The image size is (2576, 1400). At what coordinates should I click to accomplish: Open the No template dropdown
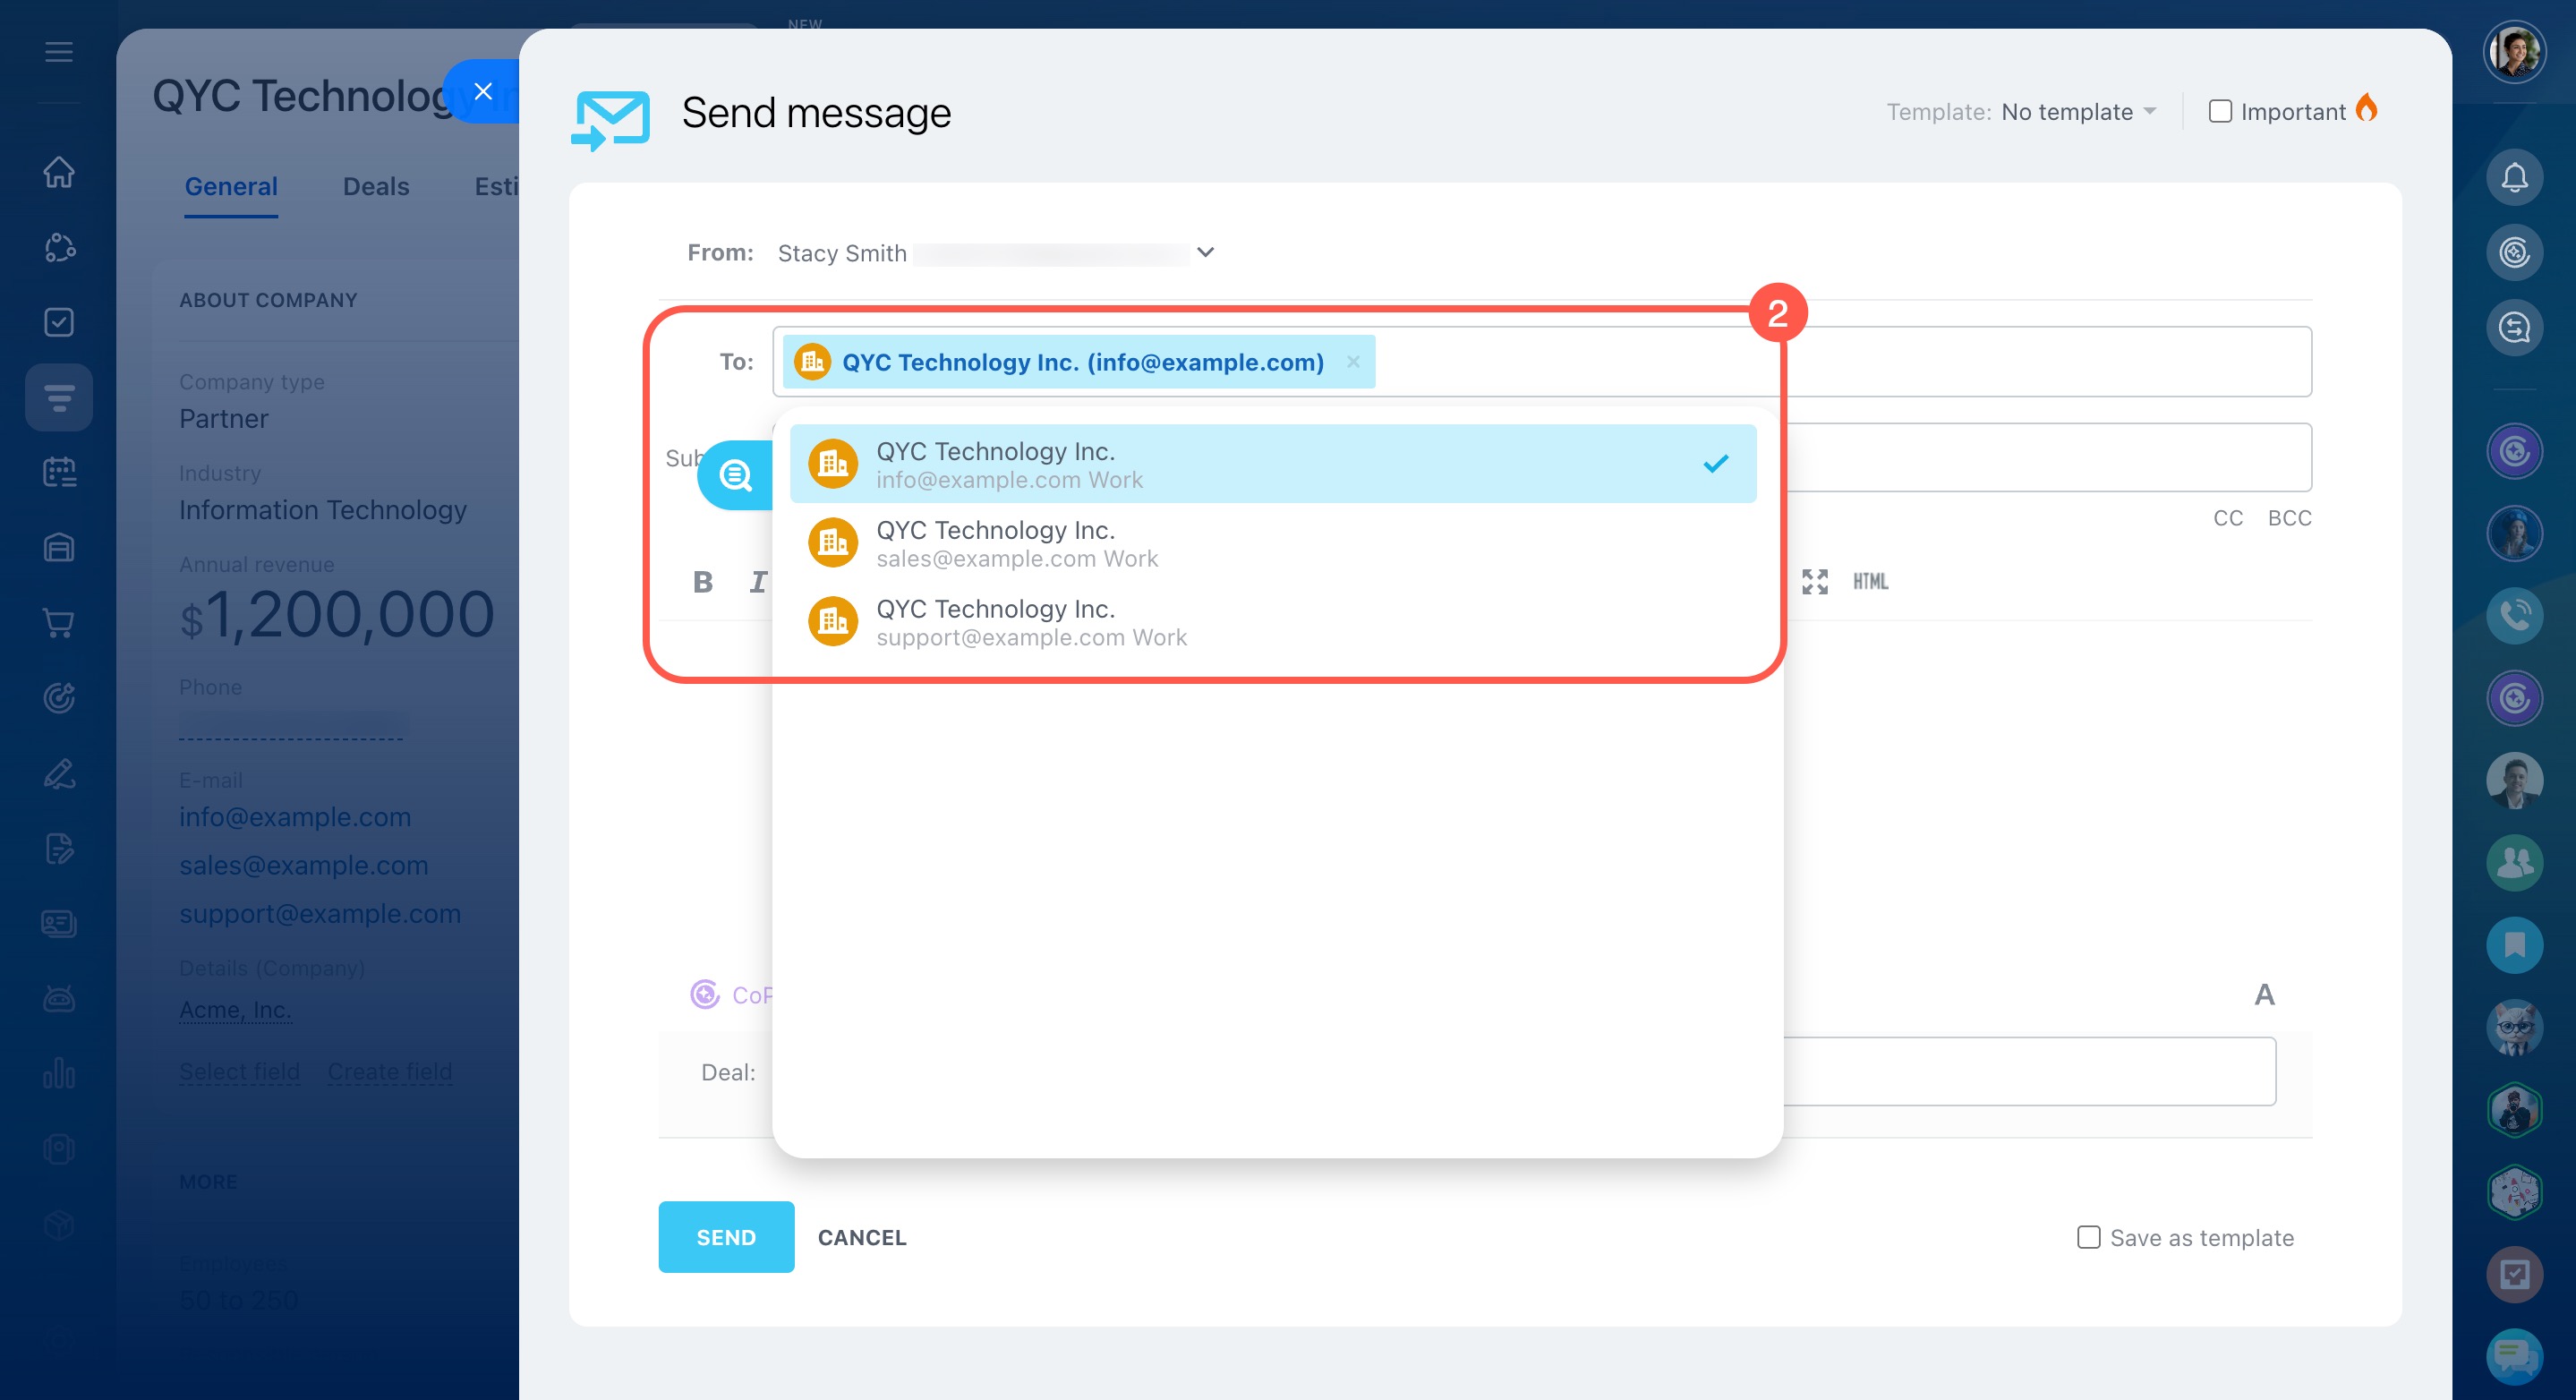pyautogui.click(x=2078, y=112)
